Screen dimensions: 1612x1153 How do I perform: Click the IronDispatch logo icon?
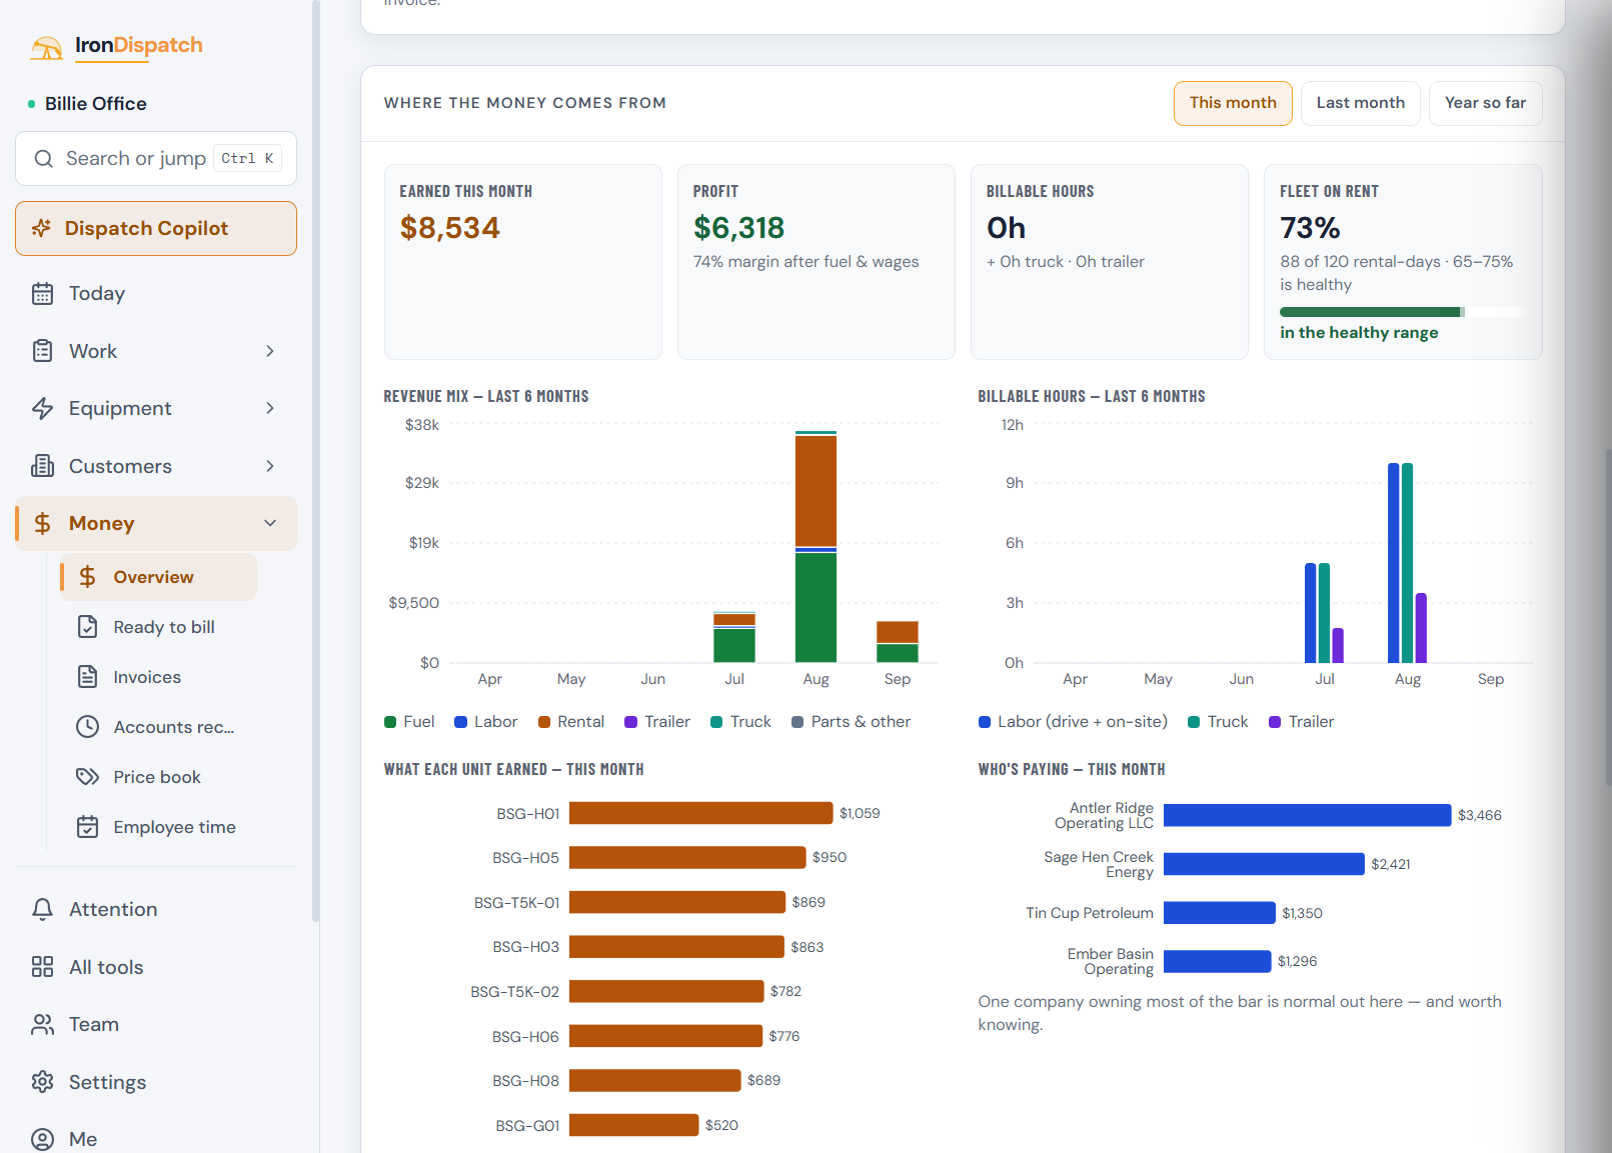coord(46,47)
